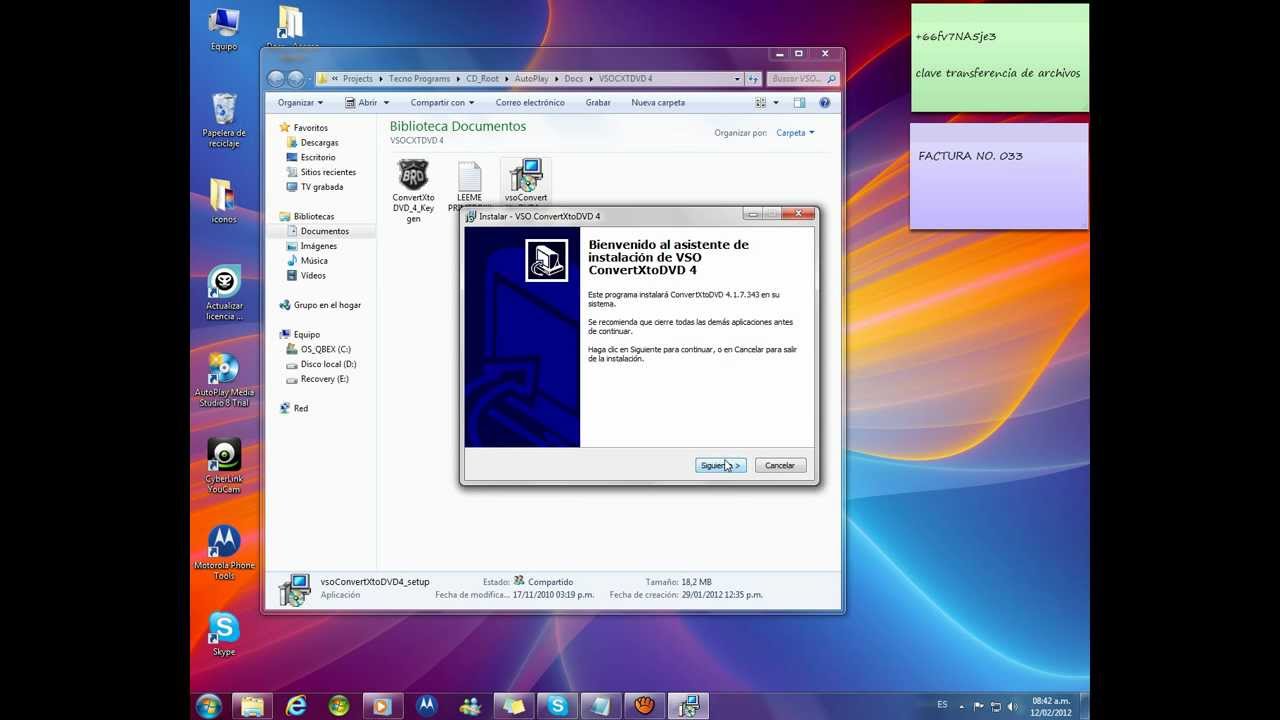The height and width of the screenshot is (720, 1280).
Task: Open Imágenes library in navigation pane
Action: coord(318,246)
